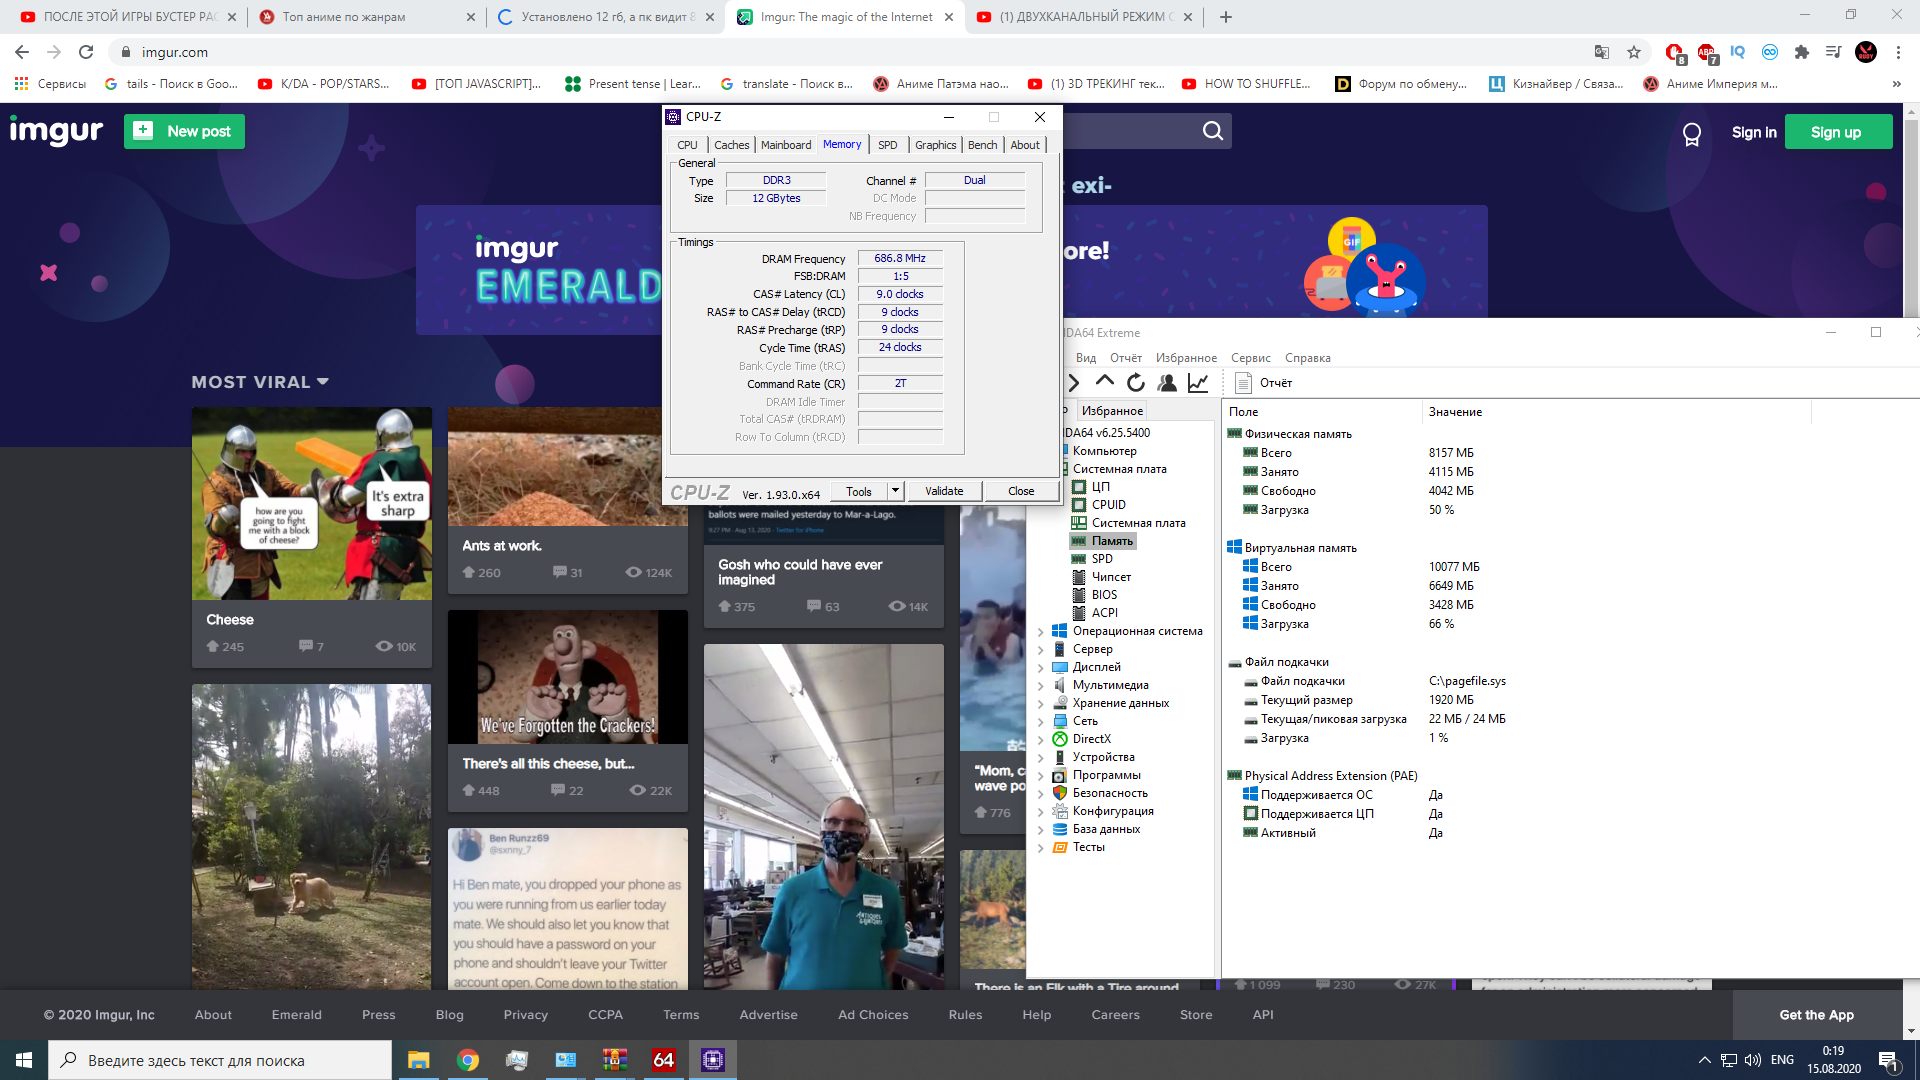The width and height of the screenshot is (1920, 1080).
Task: Click the imgur logo
Action: pyautogui.click(x=56, y=131)
